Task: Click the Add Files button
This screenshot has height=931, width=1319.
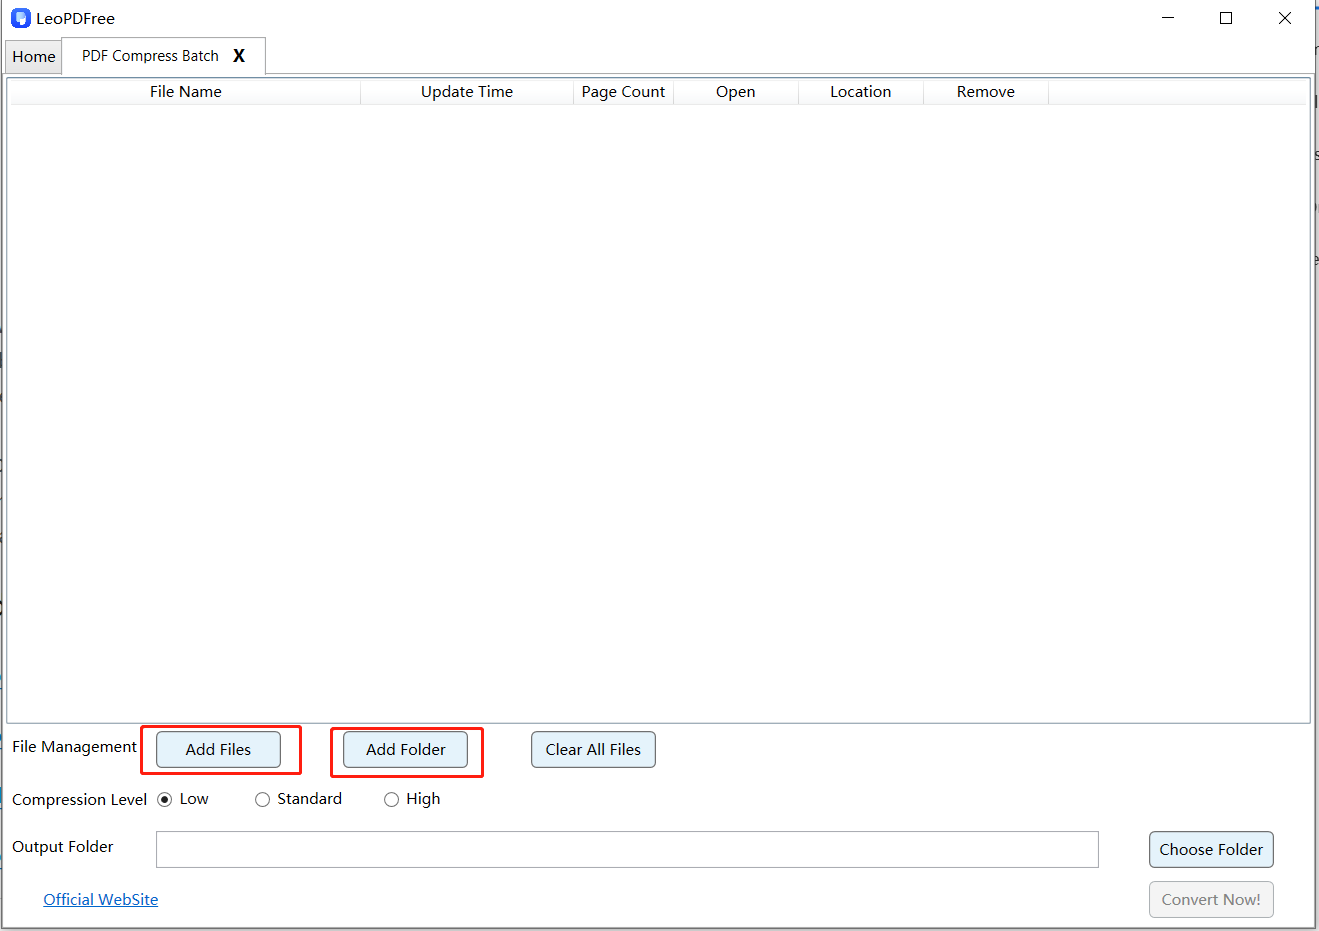Action: pyautogui.click(x=218, y=749)
